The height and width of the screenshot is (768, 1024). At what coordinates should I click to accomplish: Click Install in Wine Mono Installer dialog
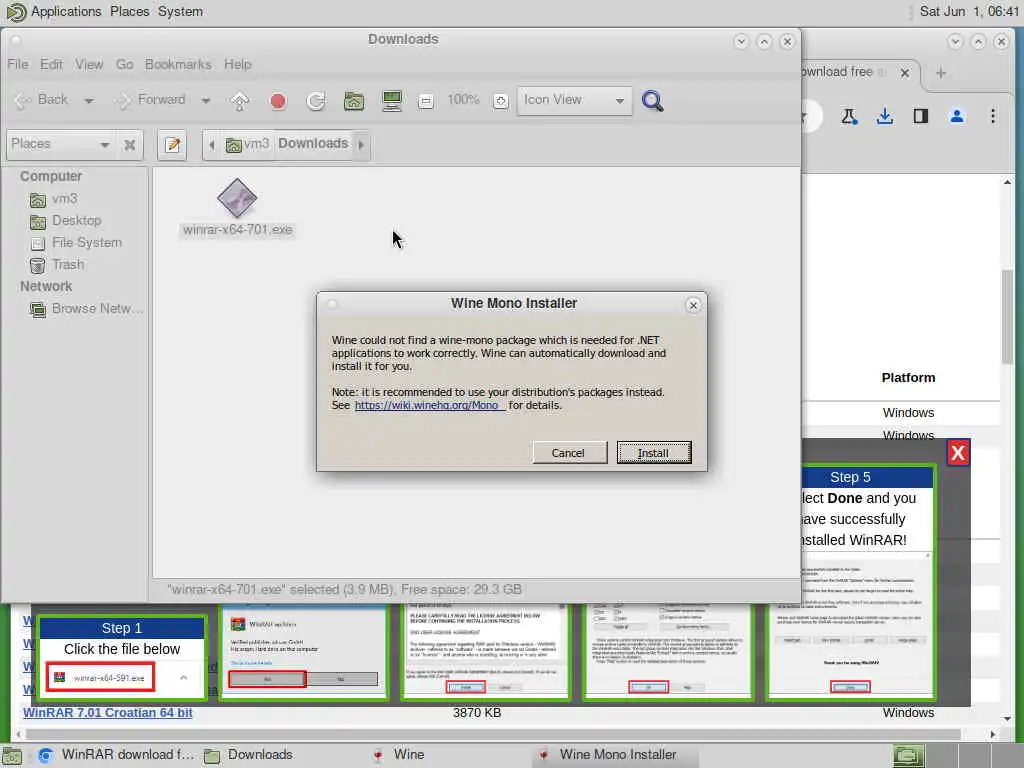coord(654,453)
